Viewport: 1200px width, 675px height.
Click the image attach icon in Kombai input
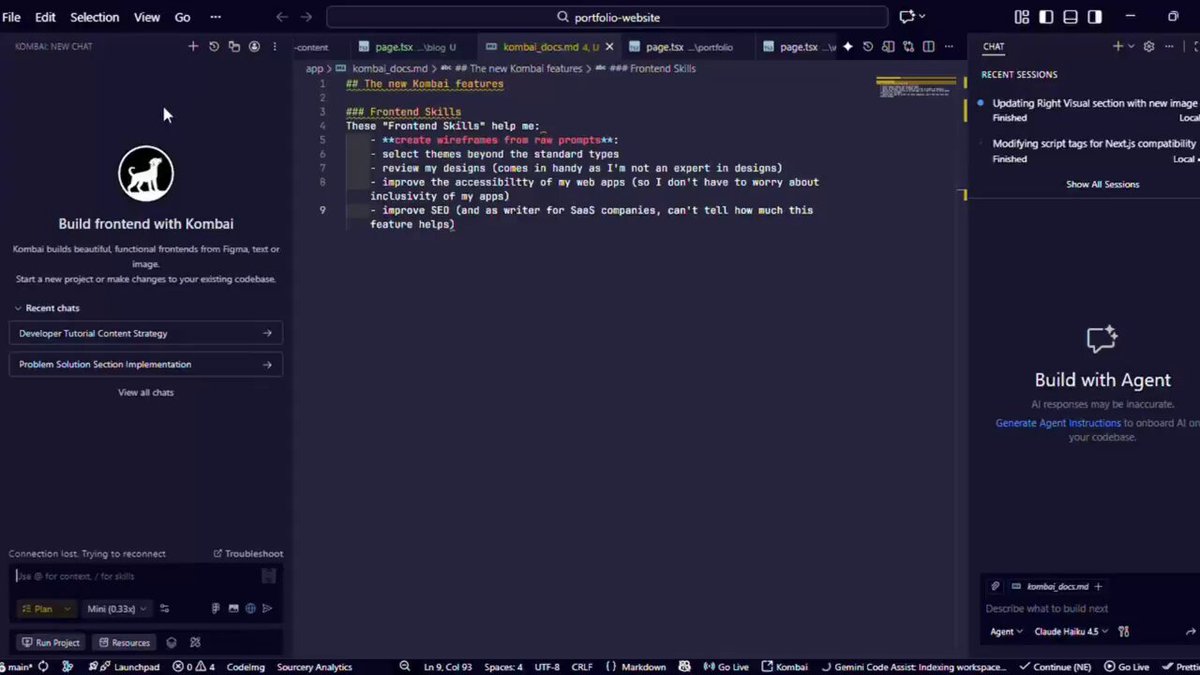click(x=233, y=608)
